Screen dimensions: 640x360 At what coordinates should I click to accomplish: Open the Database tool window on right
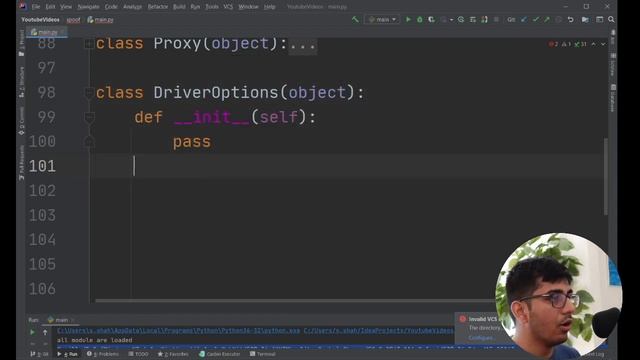pos(612,98)
